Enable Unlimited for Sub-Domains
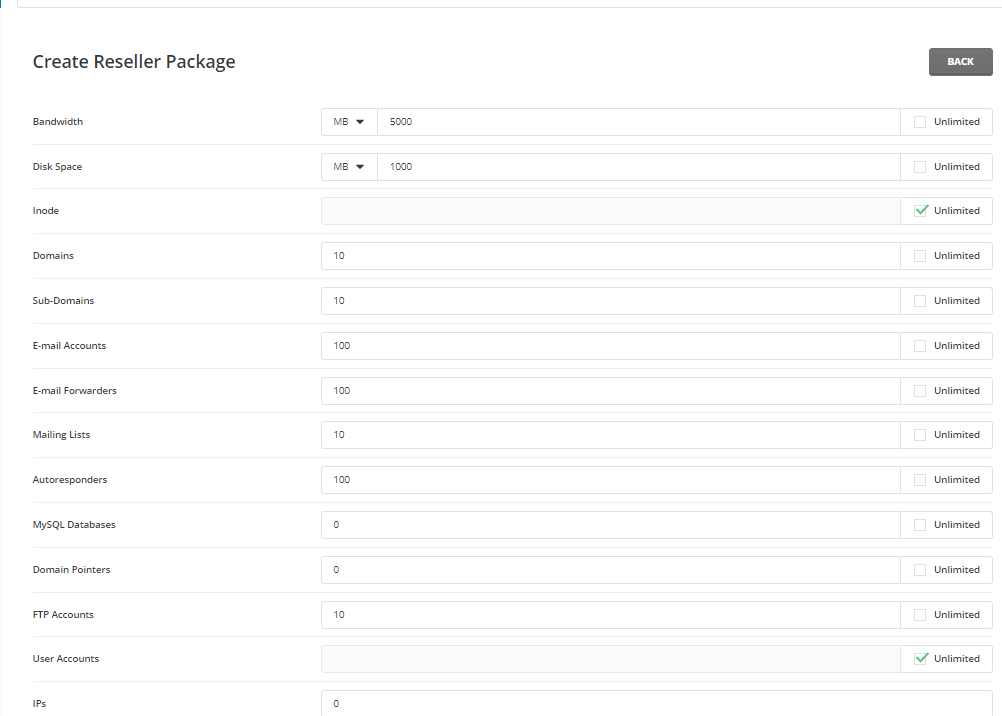This screenshot has height=716, width=1002. point(920,301)
